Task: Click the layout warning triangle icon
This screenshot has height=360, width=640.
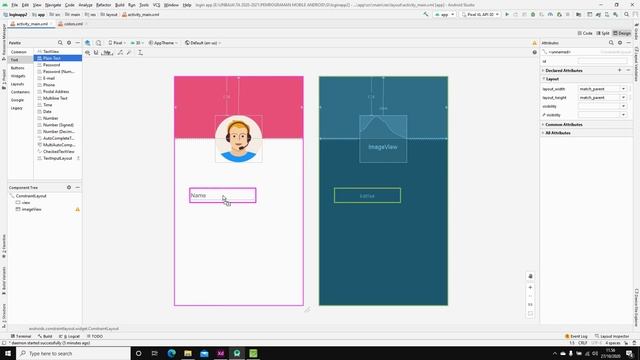Action: click(x=534, y=43)
